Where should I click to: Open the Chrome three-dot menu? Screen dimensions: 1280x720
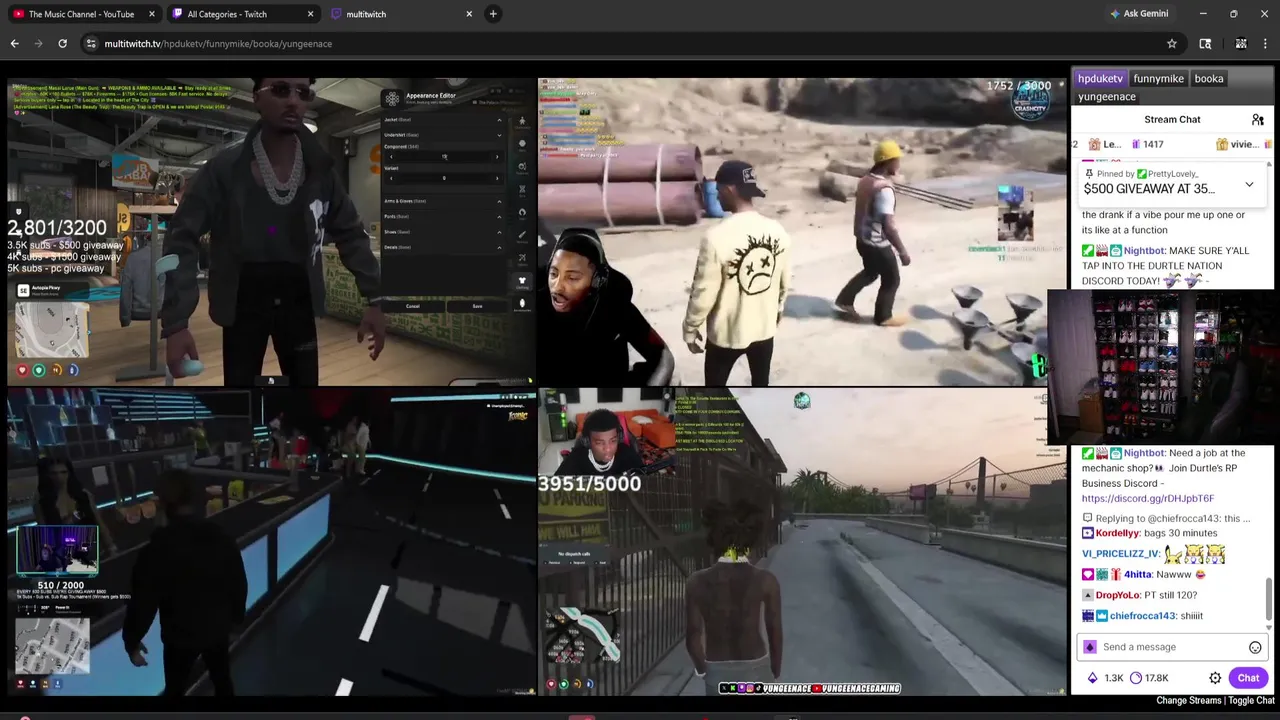1265,43
